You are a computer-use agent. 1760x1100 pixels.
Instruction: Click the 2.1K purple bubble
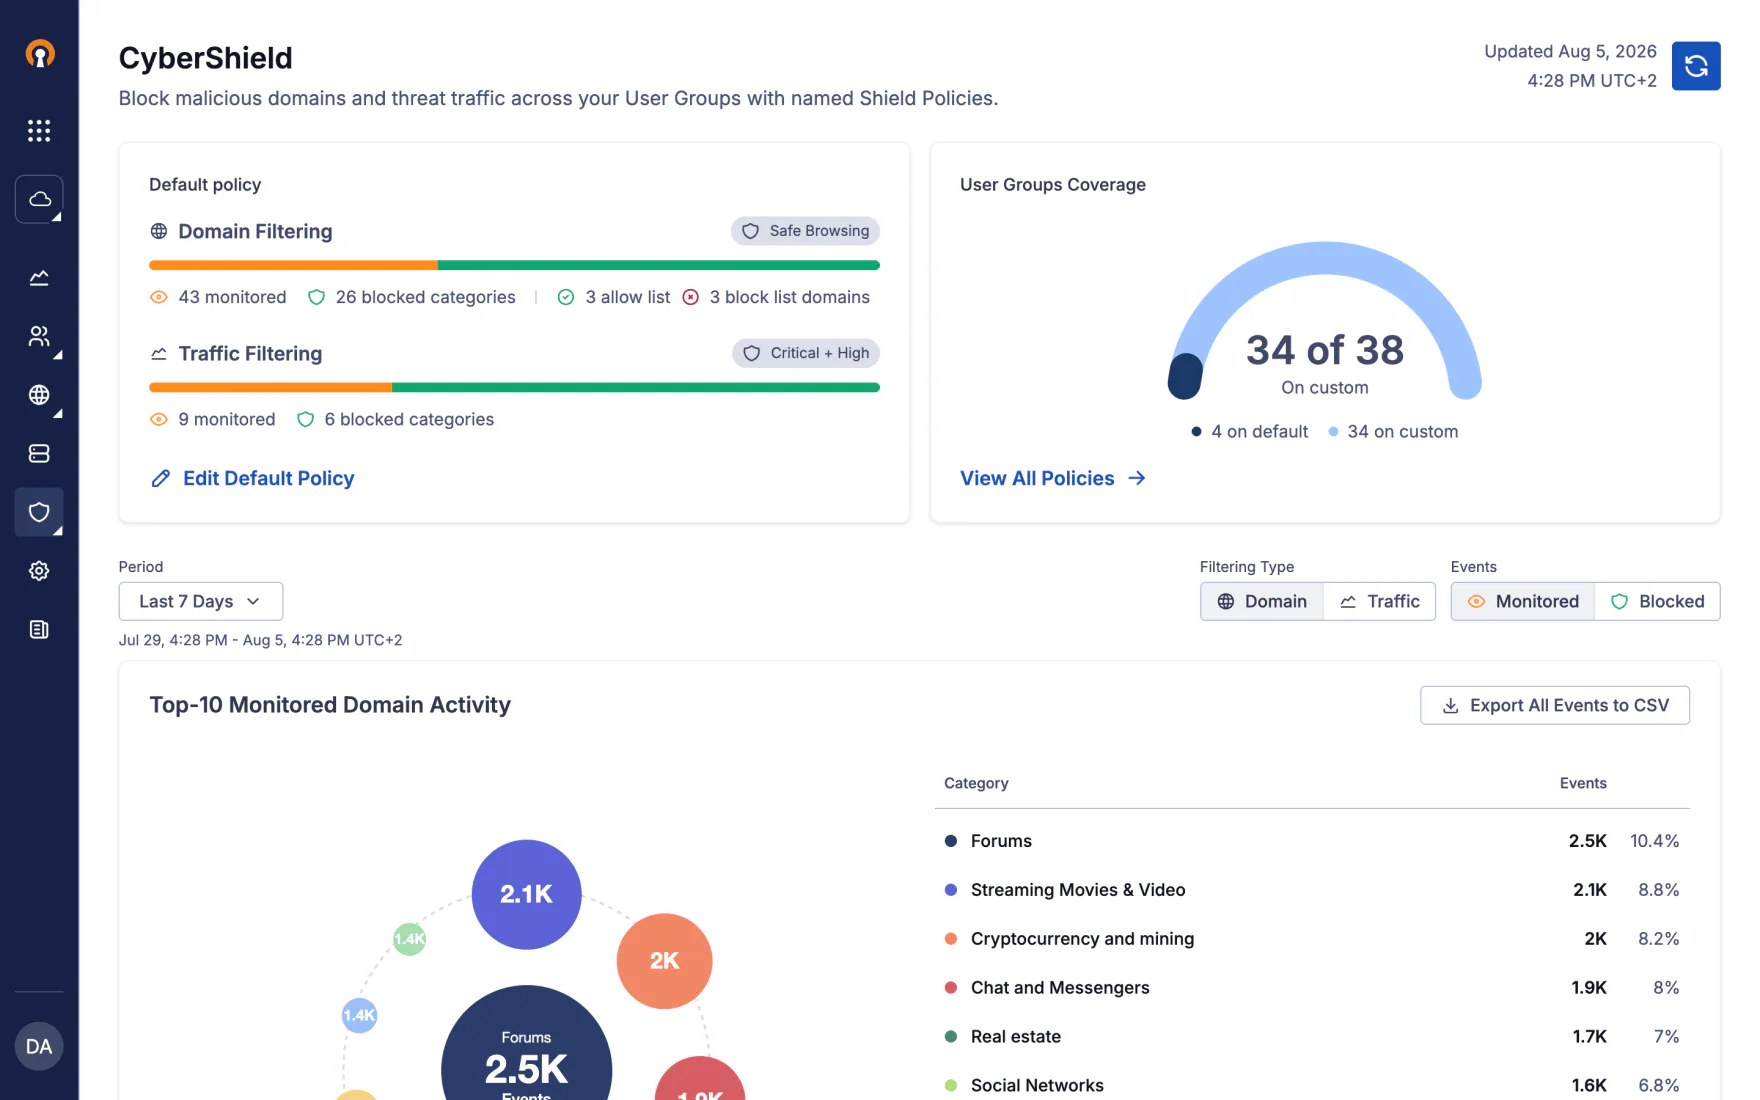[x=526, y=894]
